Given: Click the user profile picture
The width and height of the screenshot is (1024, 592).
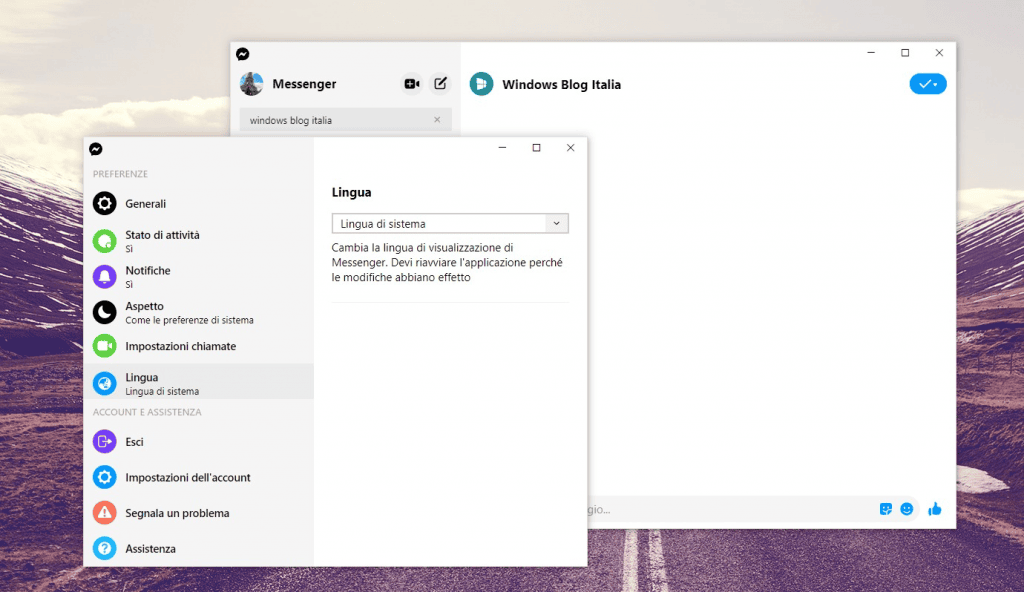Looking at the screenshot, I should (252, 84).
